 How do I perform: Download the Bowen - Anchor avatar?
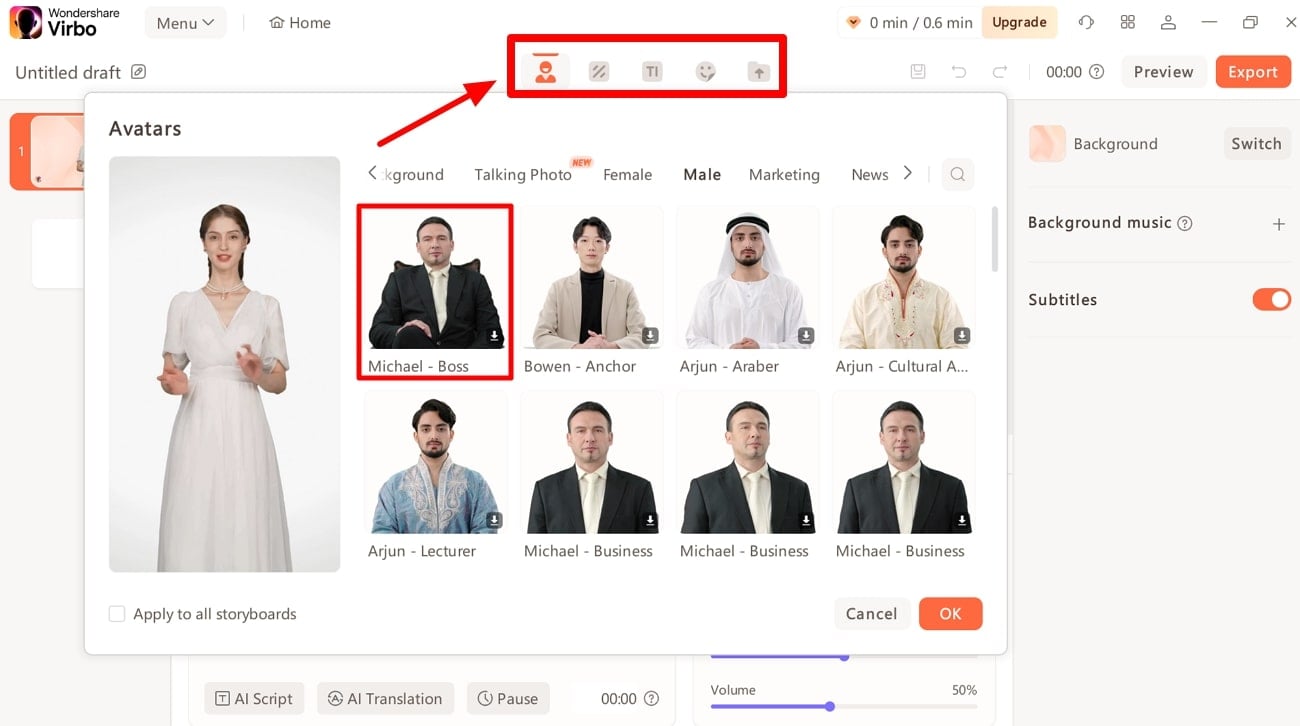point(650,336)
